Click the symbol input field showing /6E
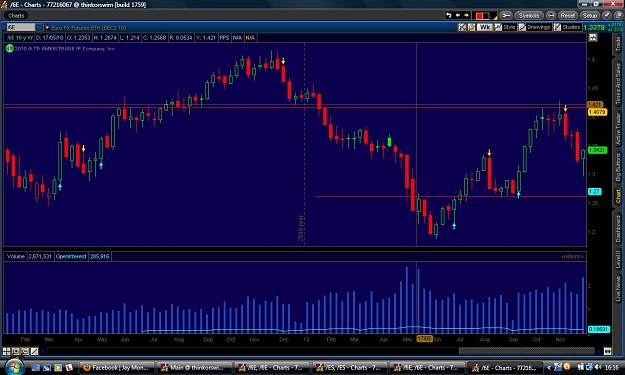The height and width of the screenshot is (375, 625). pyautogui.click(x=21, y=27)
